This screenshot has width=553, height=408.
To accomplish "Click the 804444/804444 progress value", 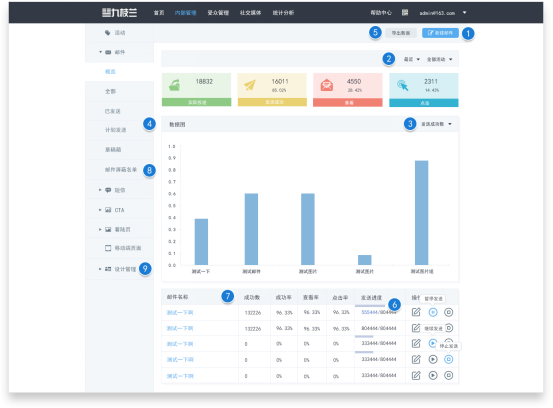I will pyautogui.click(x=379, y=328).
